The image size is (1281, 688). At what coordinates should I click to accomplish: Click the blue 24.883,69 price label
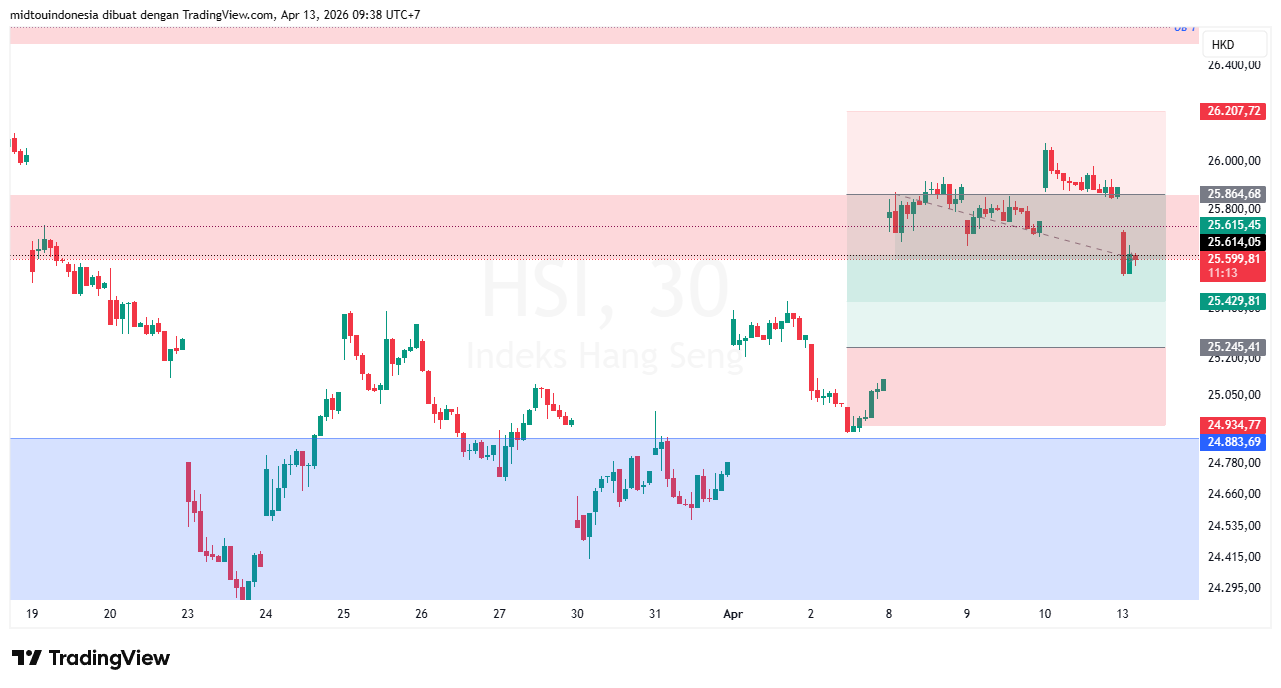1233,442
